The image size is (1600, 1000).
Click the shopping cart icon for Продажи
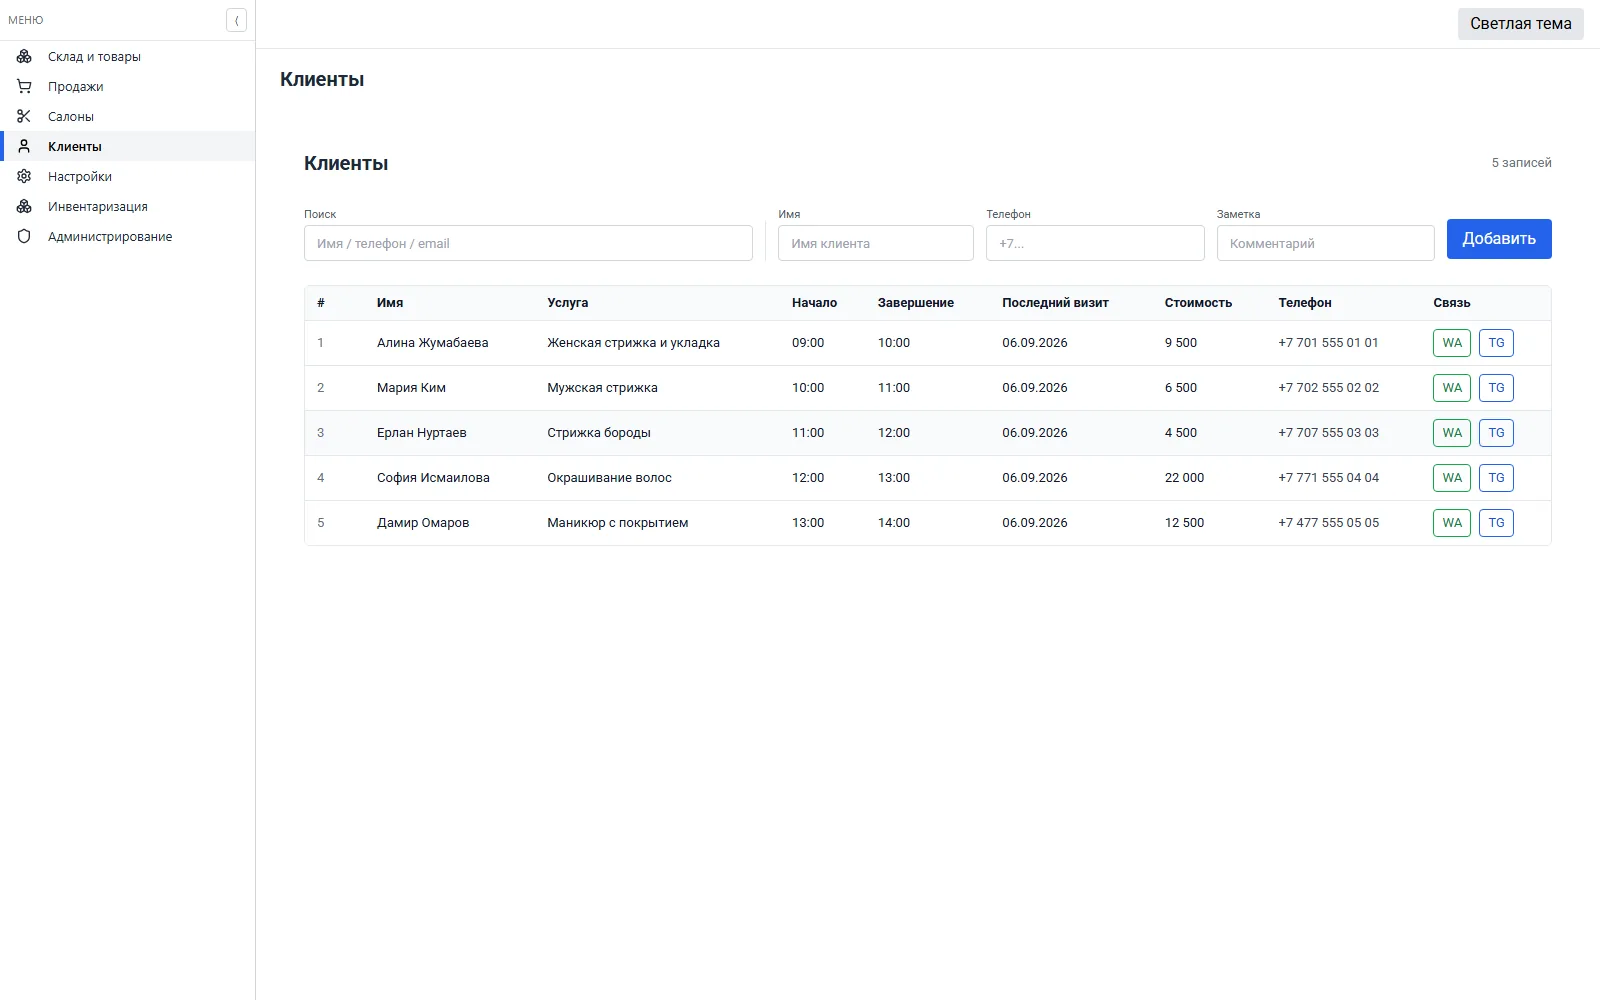[24, 86]
